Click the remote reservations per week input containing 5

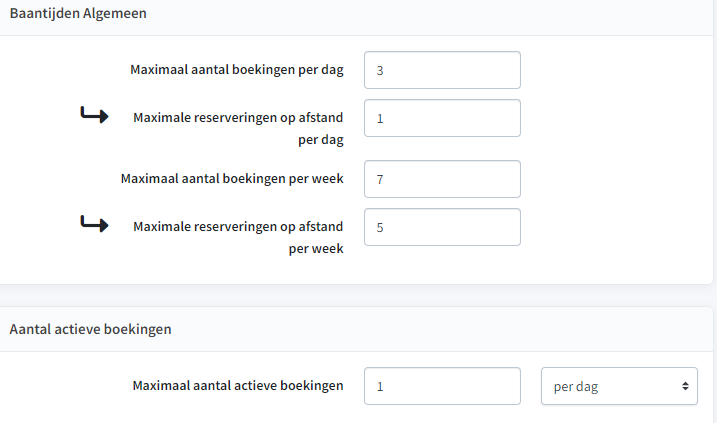[442, 227]
